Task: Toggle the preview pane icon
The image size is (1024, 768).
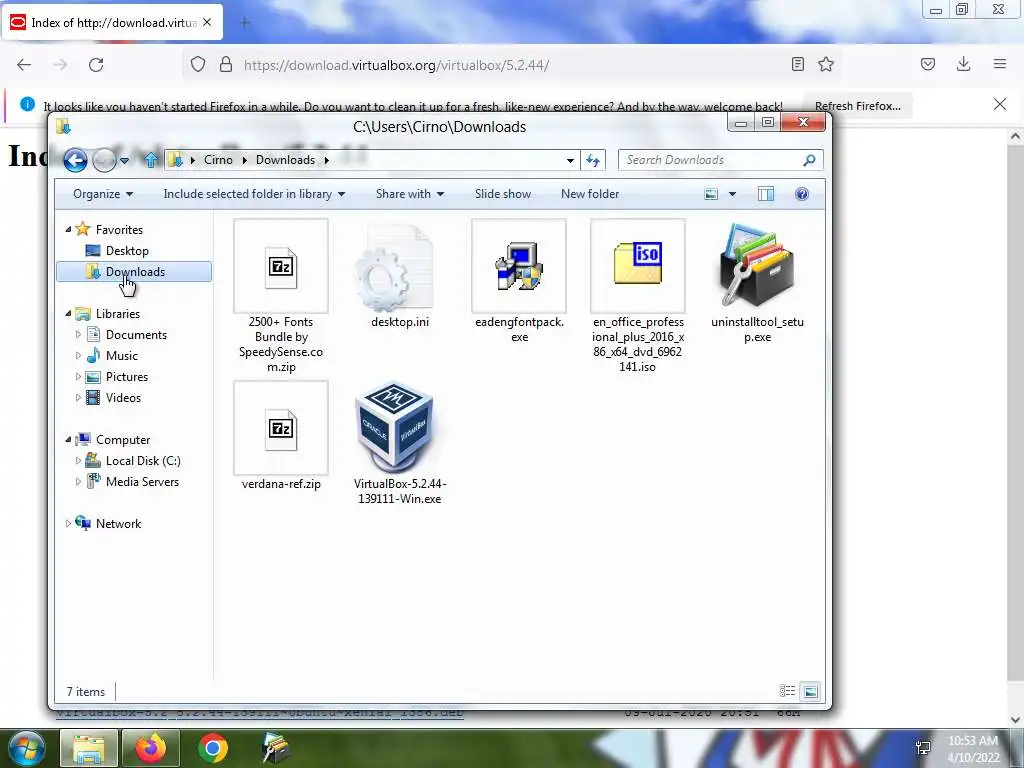Action: click(x=765, y=194)
